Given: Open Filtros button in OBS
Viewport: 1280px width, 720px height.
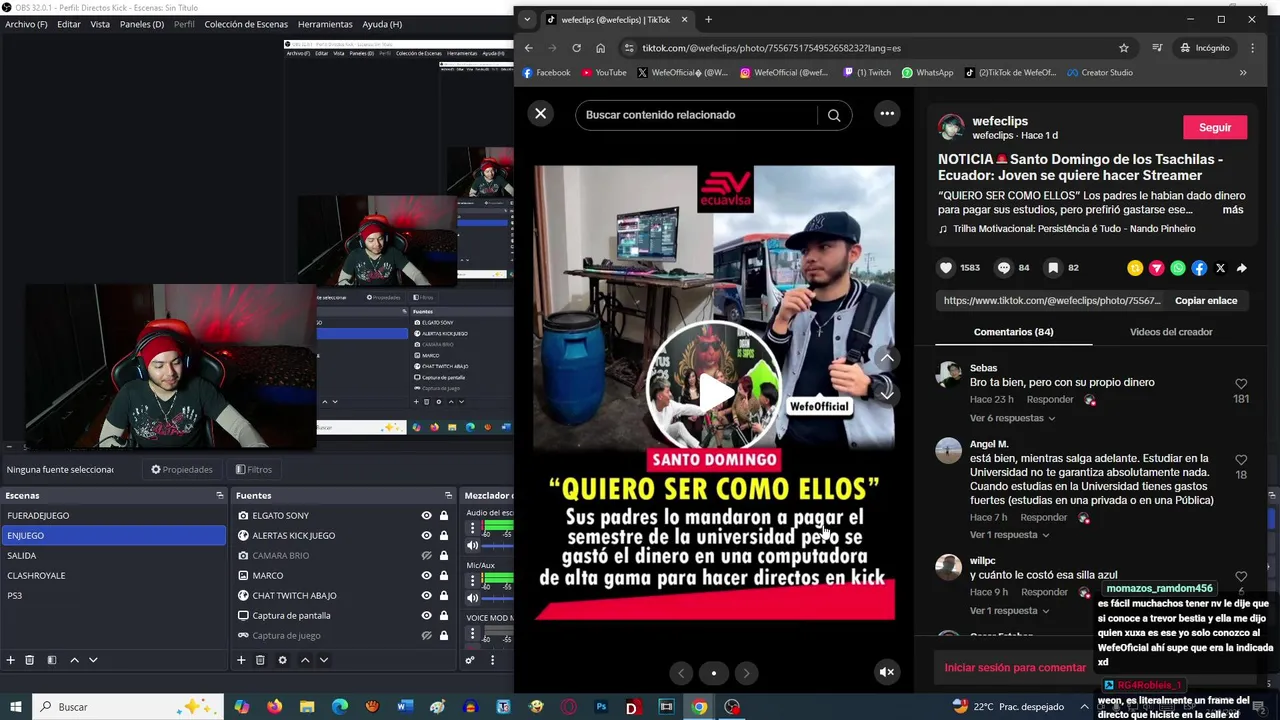Looking at the screenshot, I should 254,470.
